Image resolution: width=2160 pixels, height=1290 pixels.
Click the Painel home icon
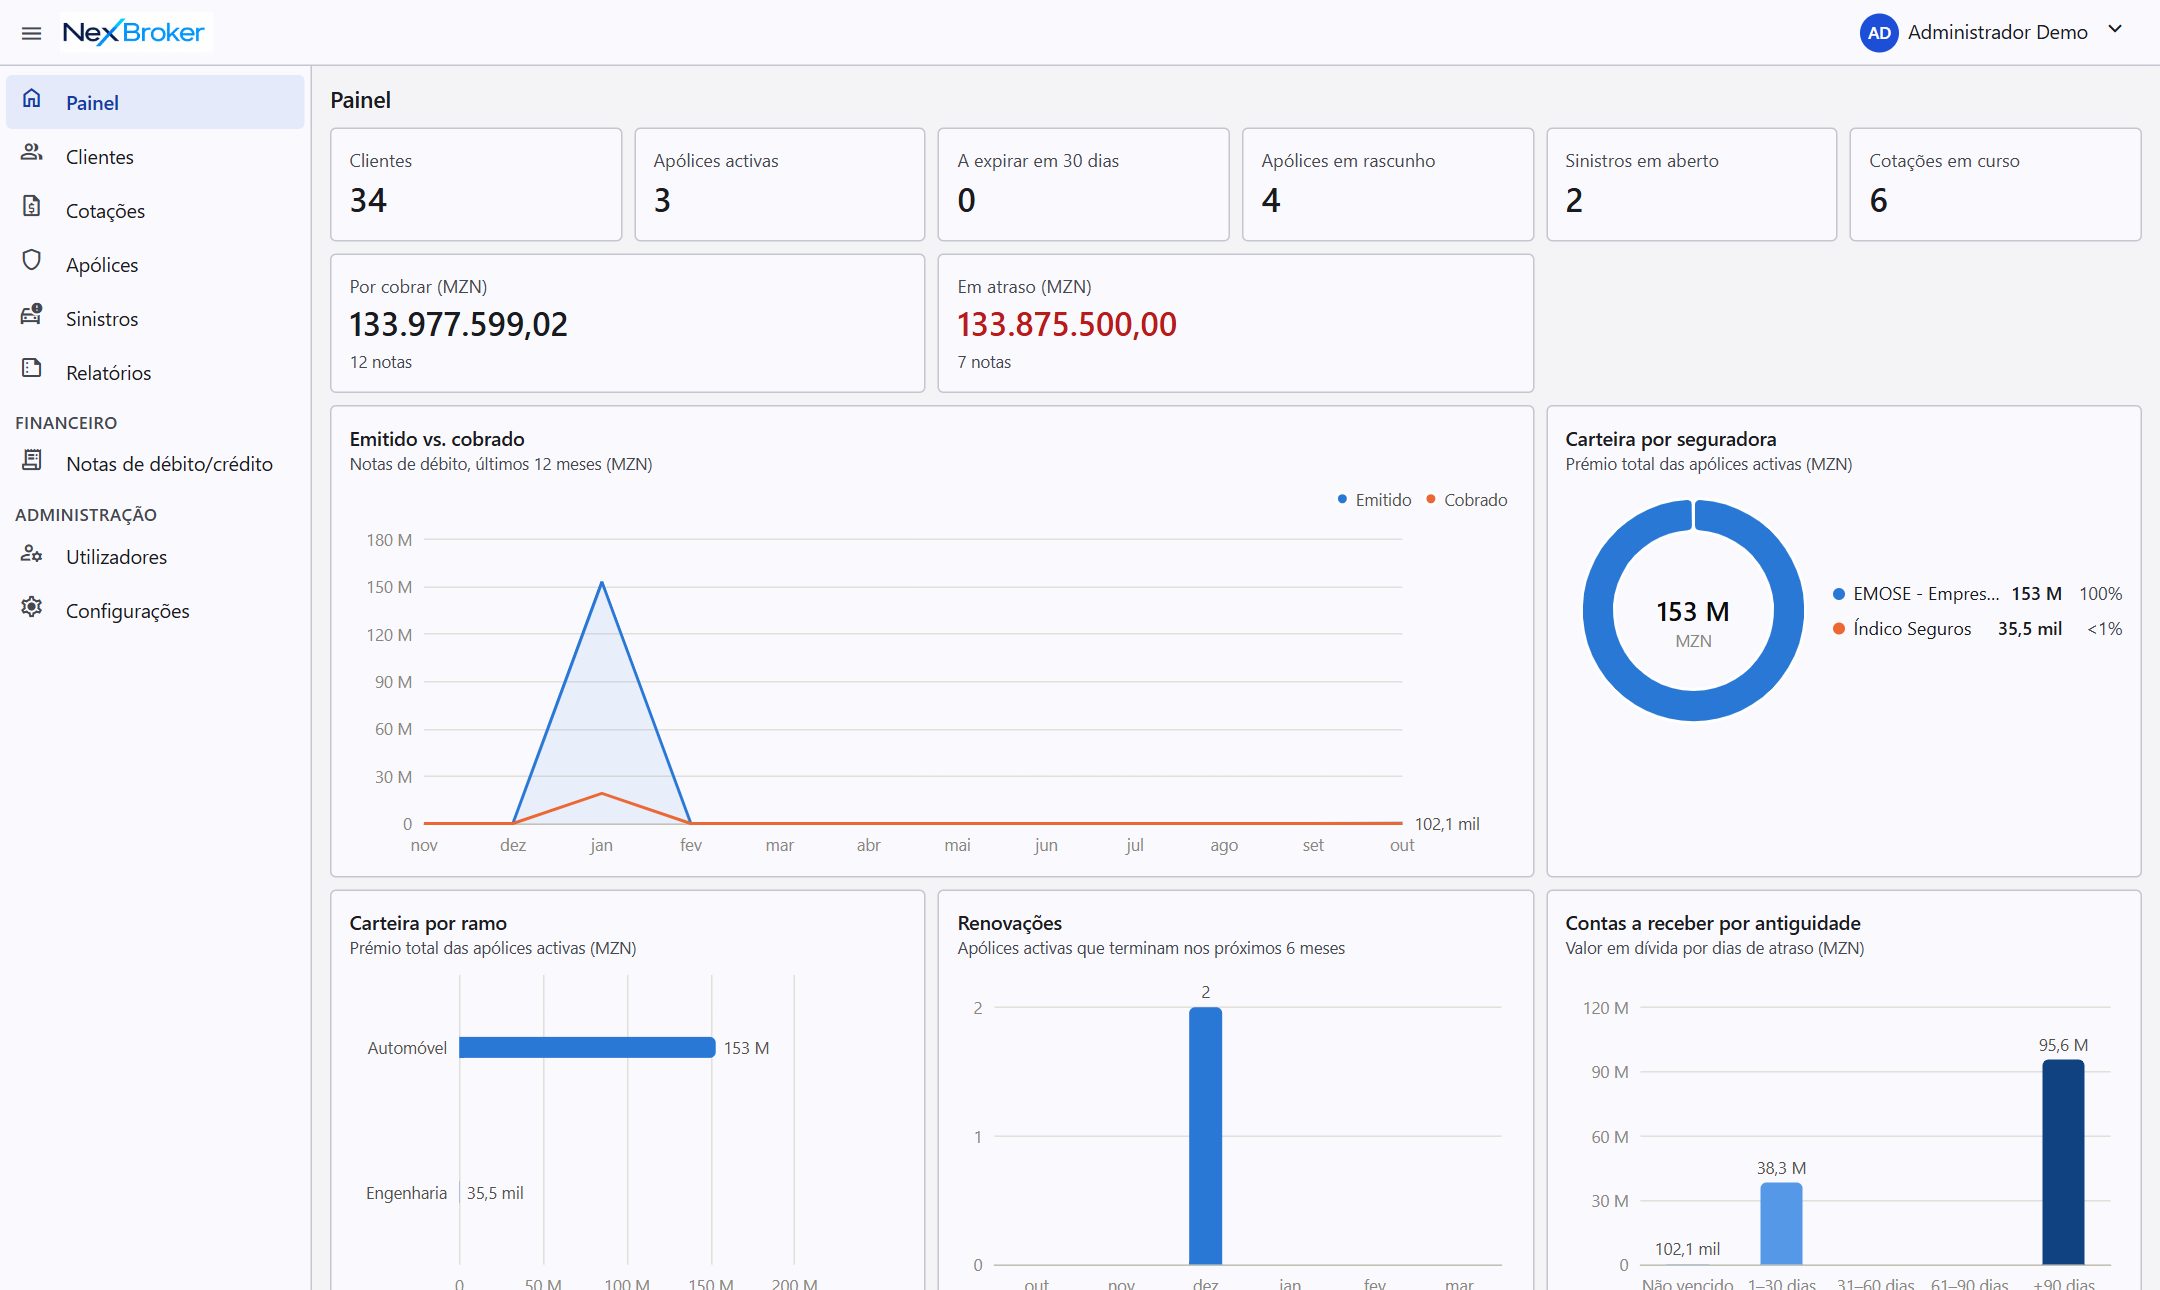click(x=32, y=98)
